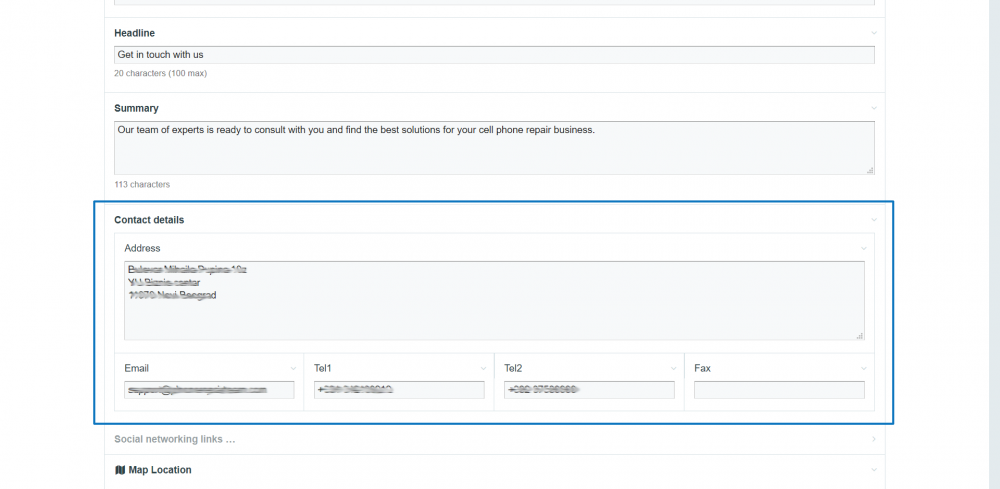Collapse the Headline section chevron

873,34
